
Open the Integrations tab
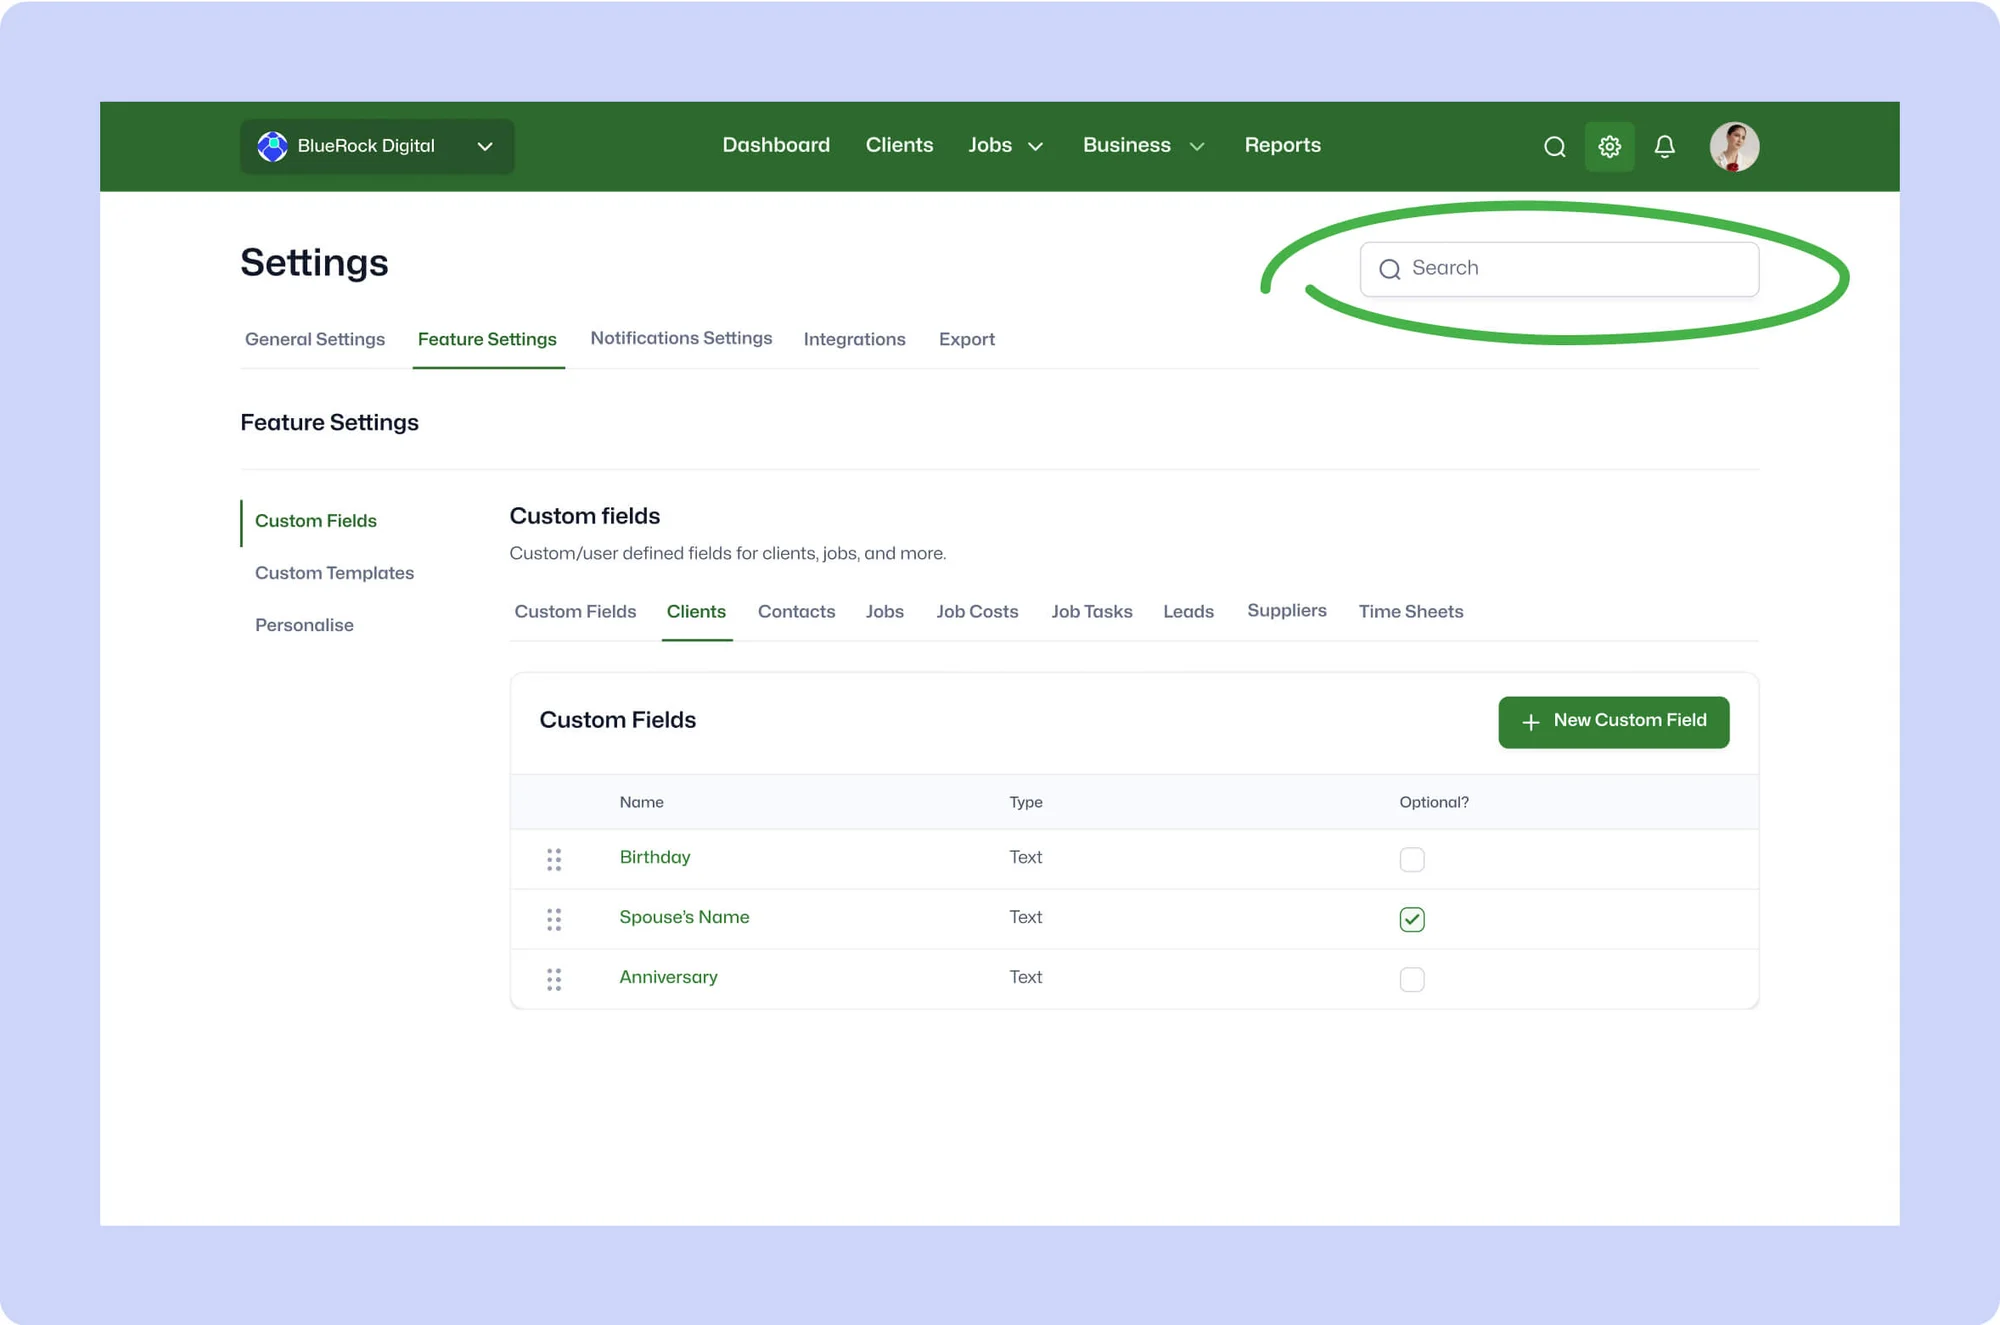(854, 339)
